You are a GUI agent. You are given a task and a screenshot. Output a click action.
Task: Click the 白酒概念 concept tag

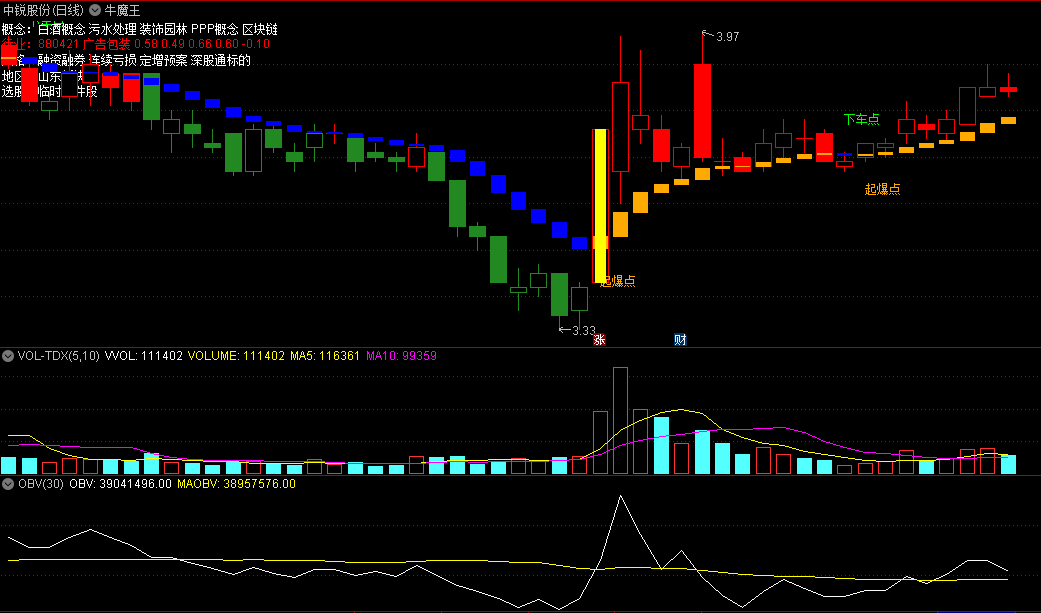(x=62, y=29)
